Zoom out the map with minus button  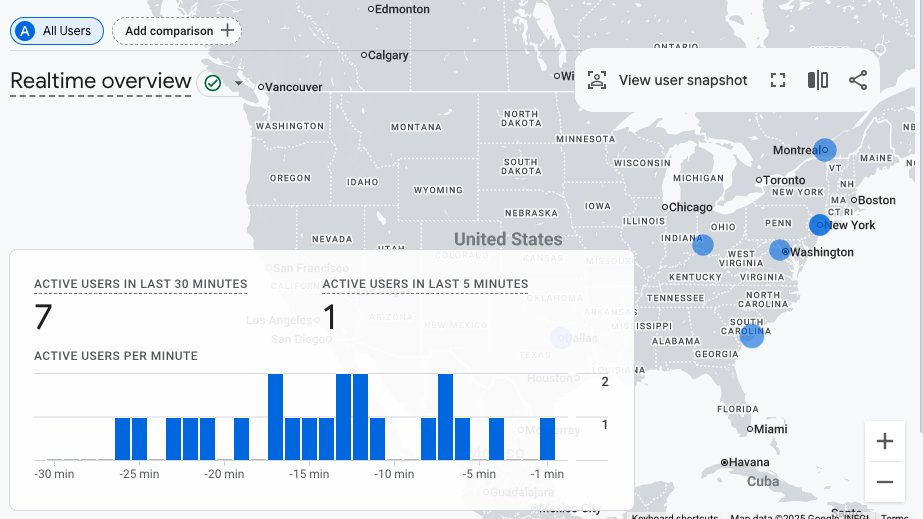[885, 482]
